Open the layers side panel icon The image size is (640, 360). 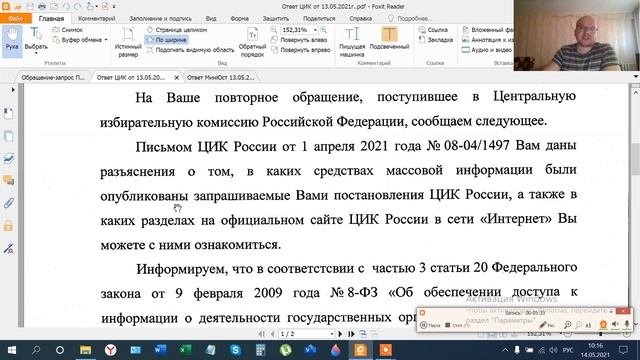pyautogui.click(x=8, y=159)
